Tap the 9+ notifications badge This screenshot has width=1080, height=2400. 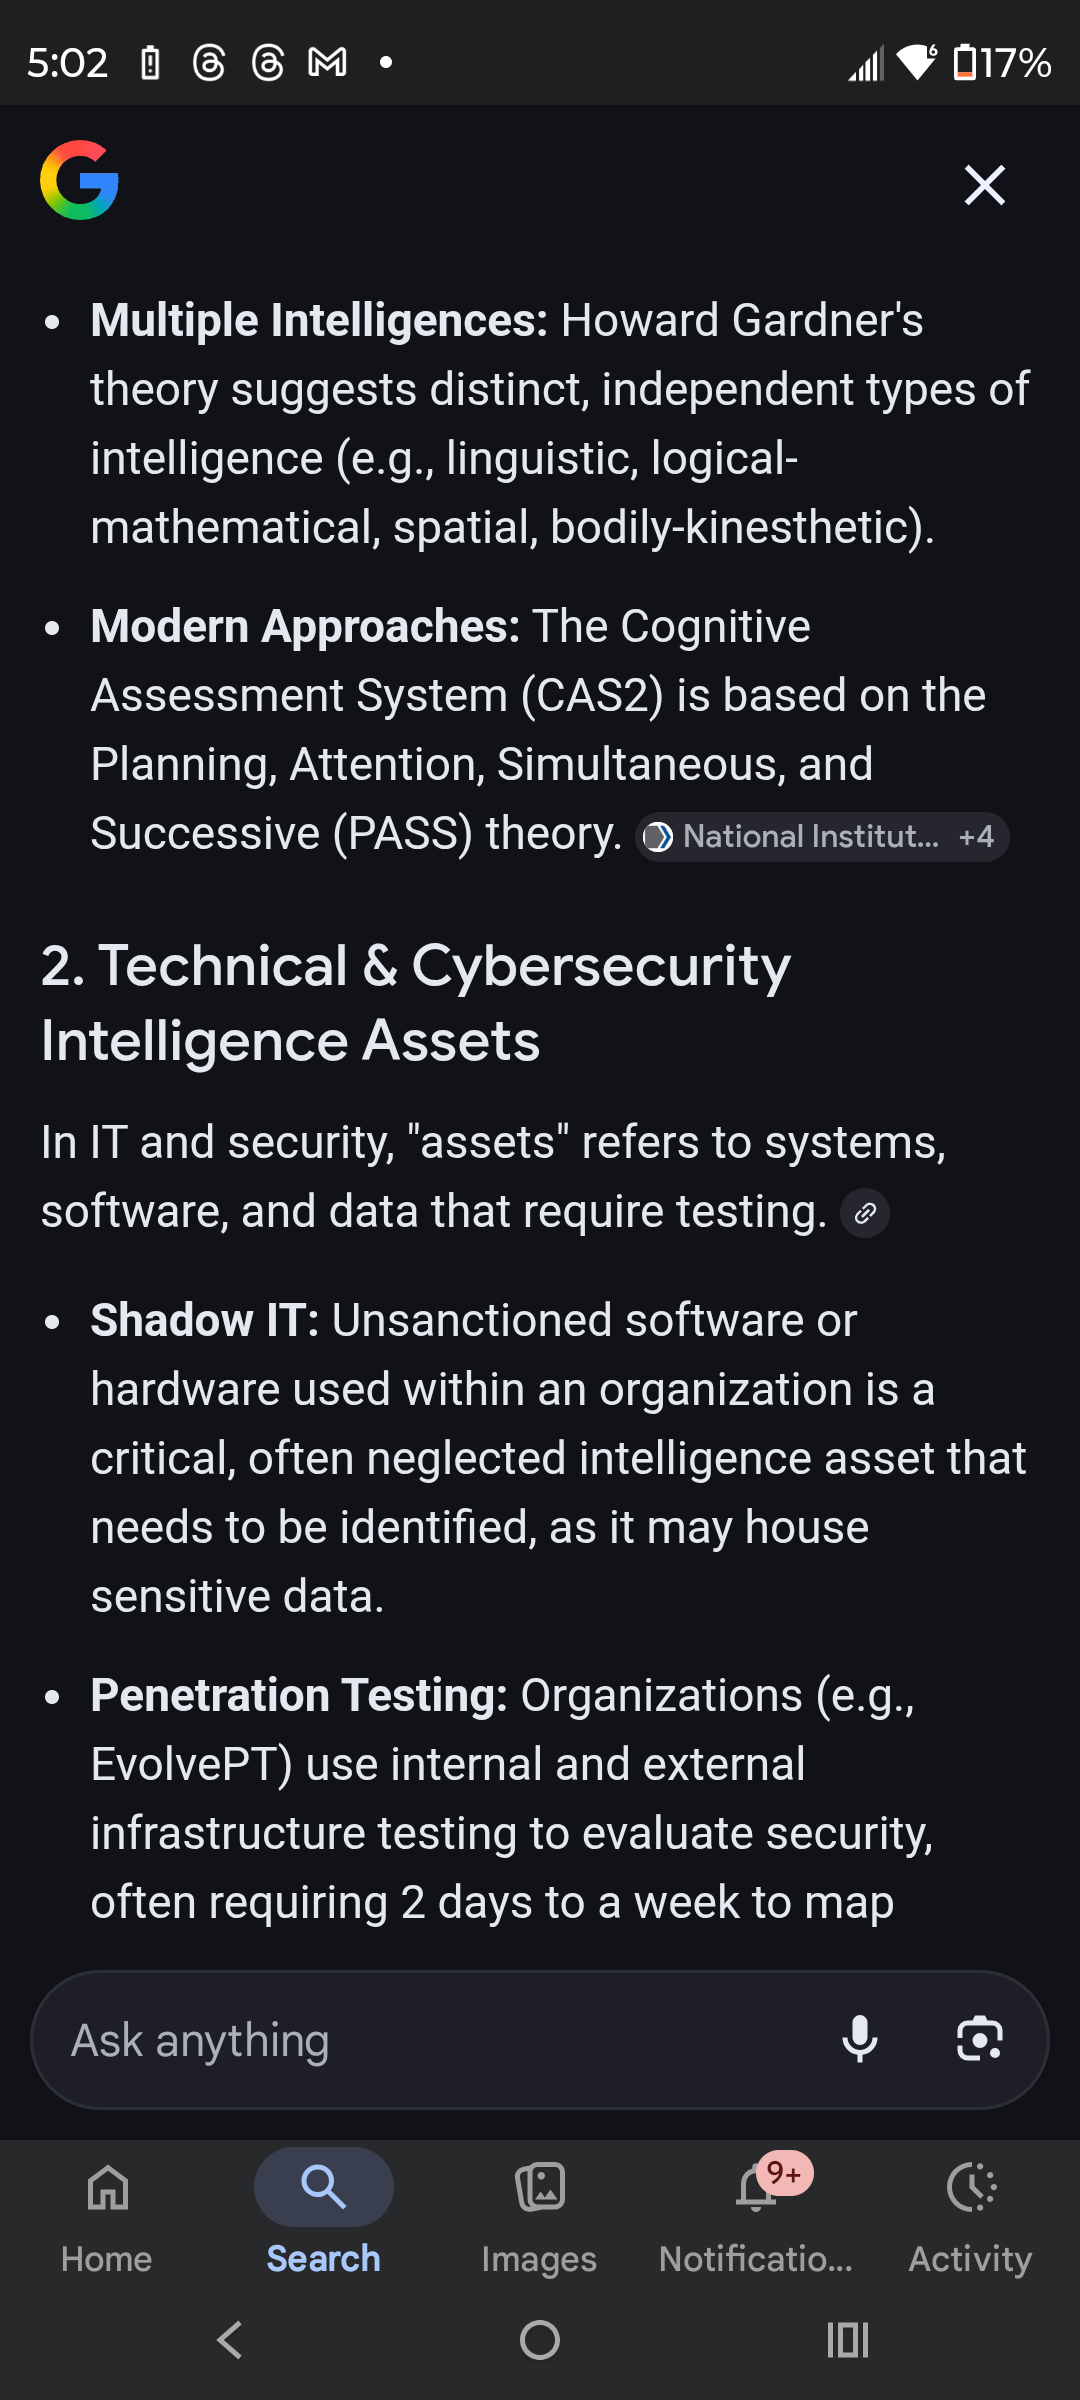tap(785, 2173)
